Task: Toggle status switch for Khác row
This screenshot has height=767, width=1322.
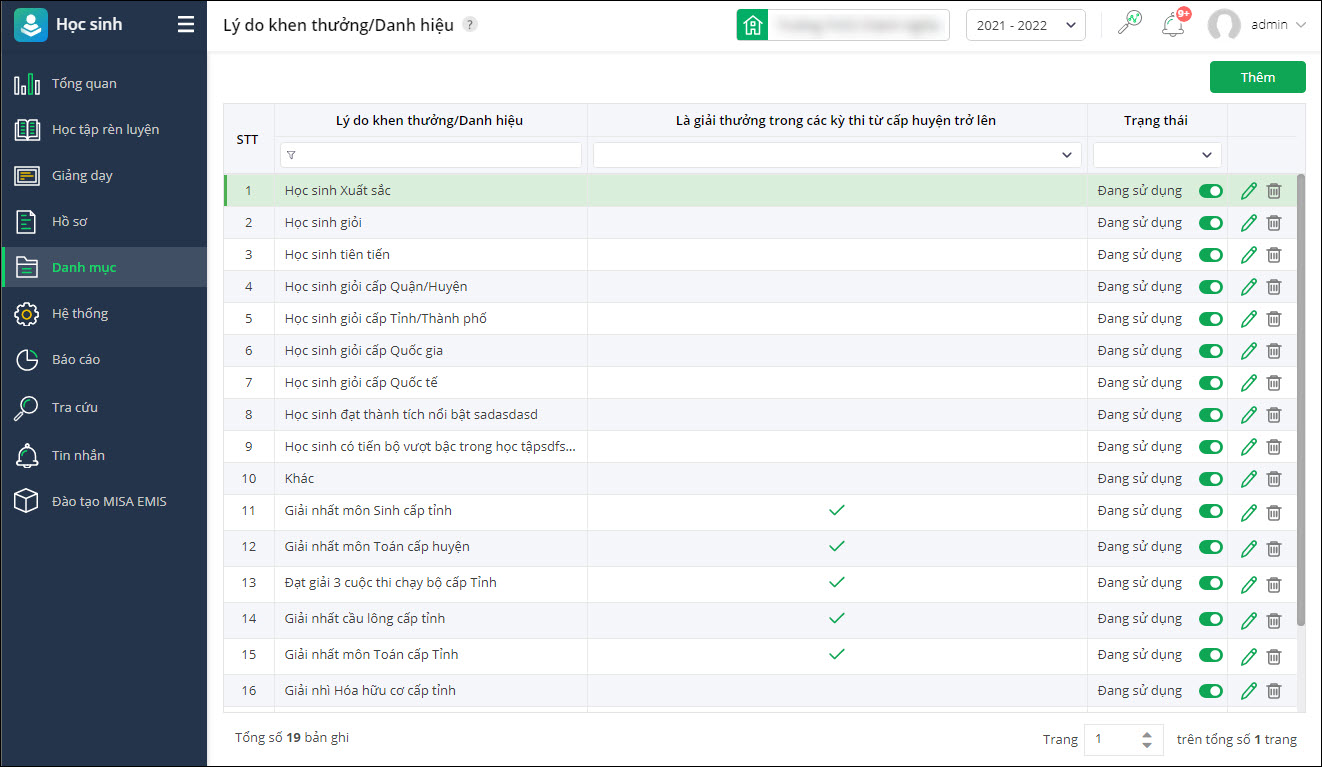Action: 1211,479
